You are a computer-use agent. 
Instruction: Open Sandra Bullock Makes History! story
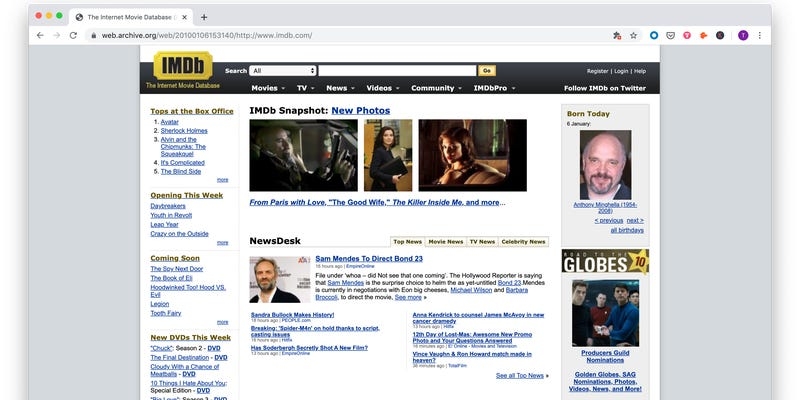292,315
